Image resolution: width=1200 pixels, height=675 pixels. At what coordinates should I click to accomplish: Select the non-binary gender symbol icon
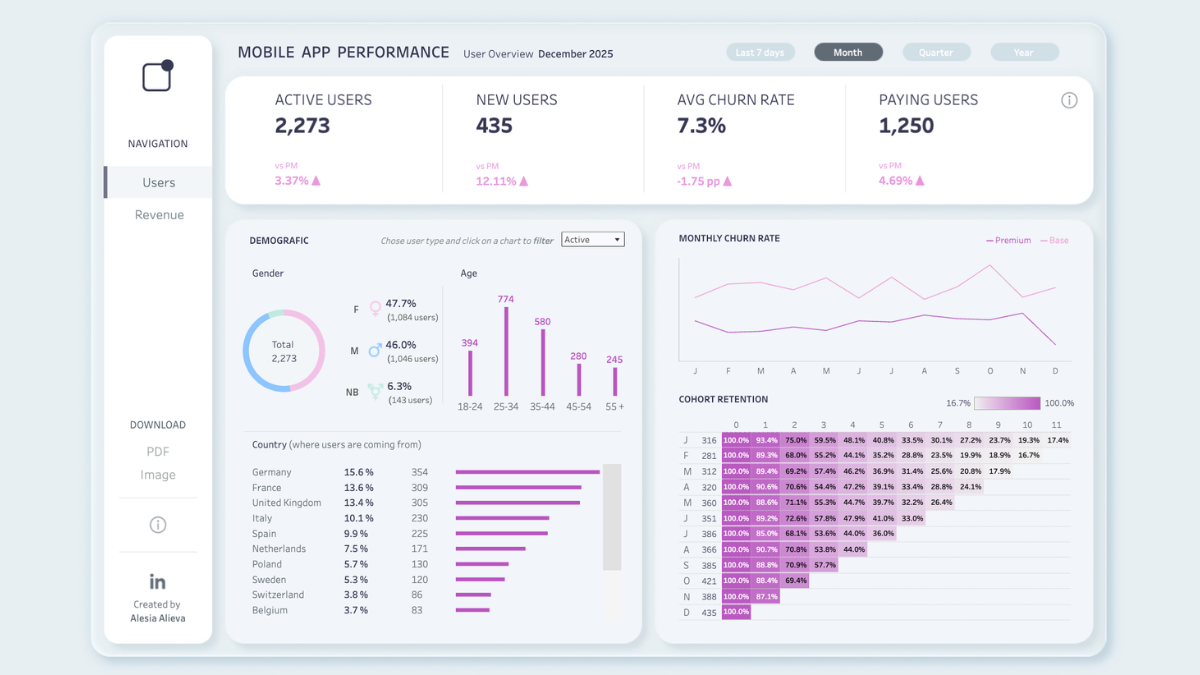(375, 391)
